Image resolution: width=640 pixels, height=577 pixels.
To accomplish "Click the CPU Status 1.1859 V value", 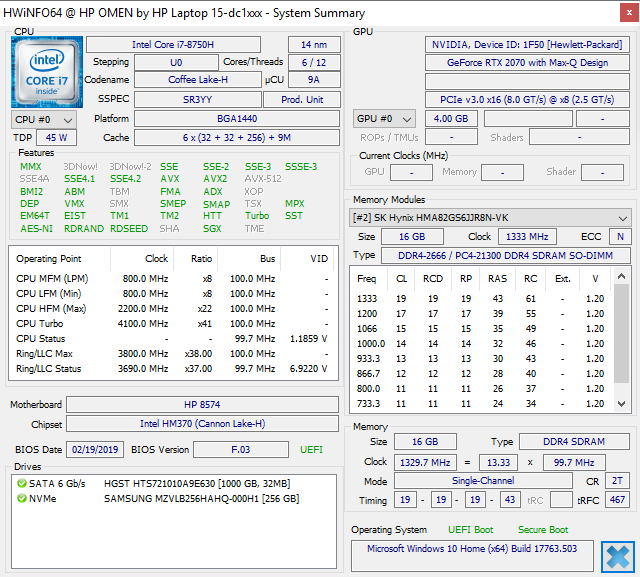I will click(x=309, y=339).
